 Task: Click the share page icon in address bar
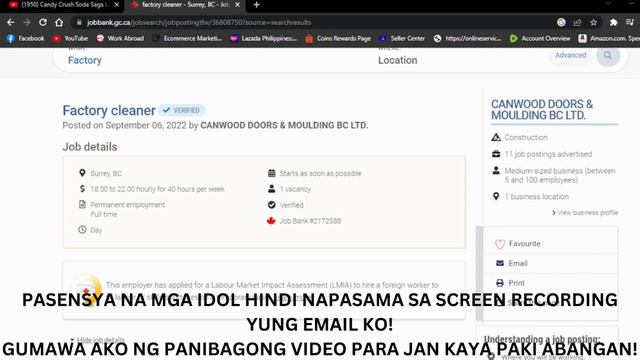[x=577, y=22]
